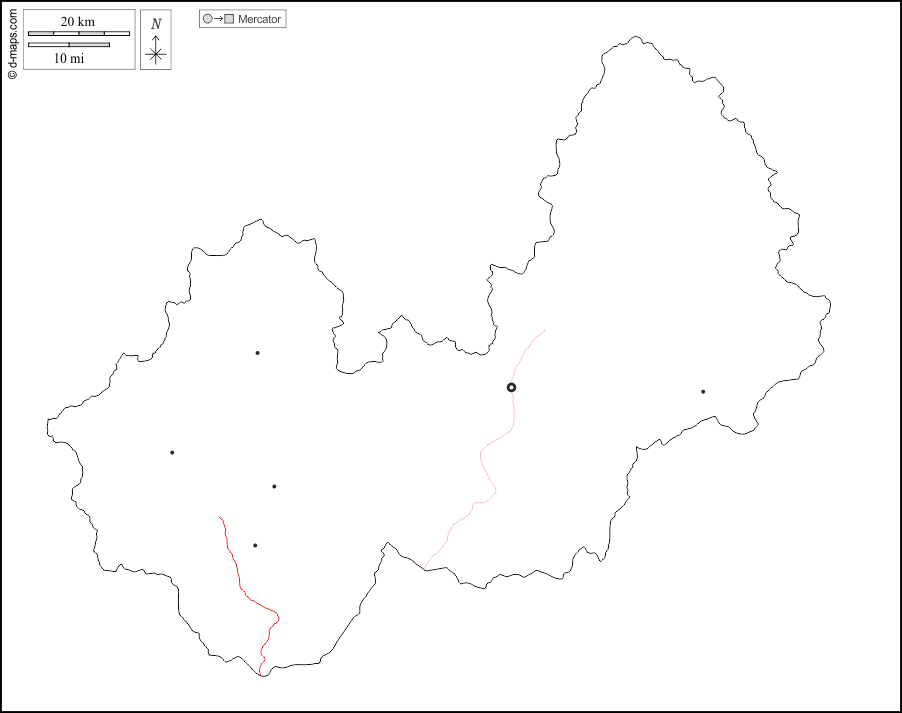Select the ringed capital city marker
902x713 pixels.
511,387
